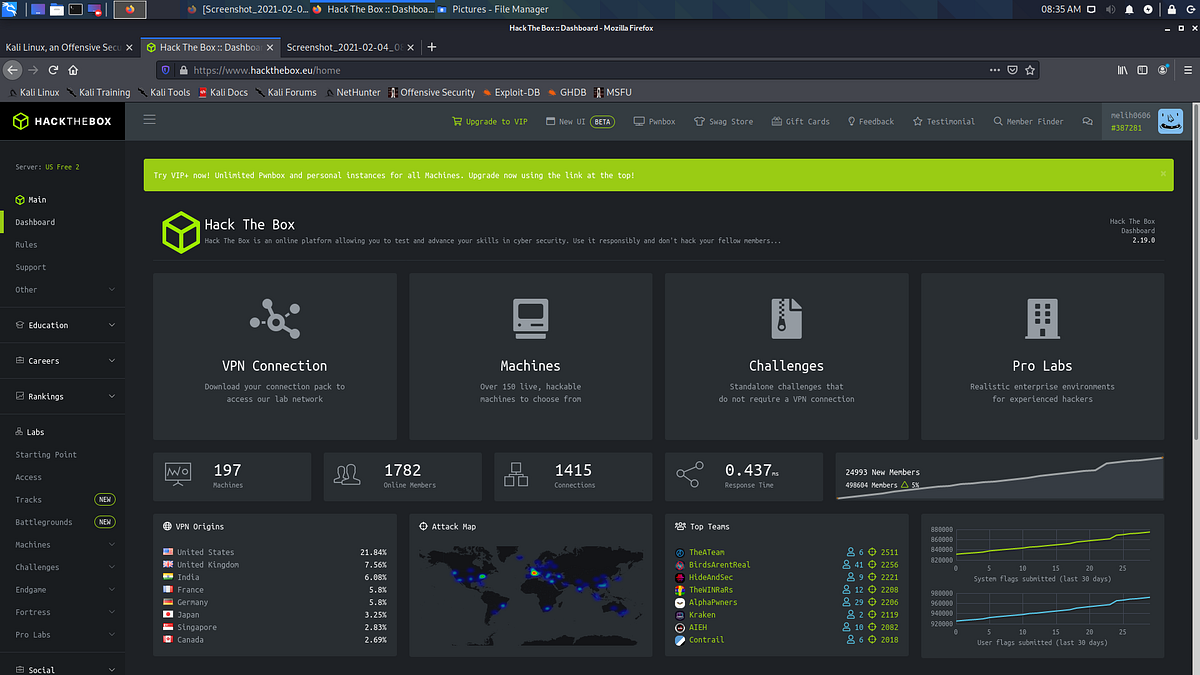
Task: Open the chat messages icon
Action: pyautogui.click(x=1087, y=122)
